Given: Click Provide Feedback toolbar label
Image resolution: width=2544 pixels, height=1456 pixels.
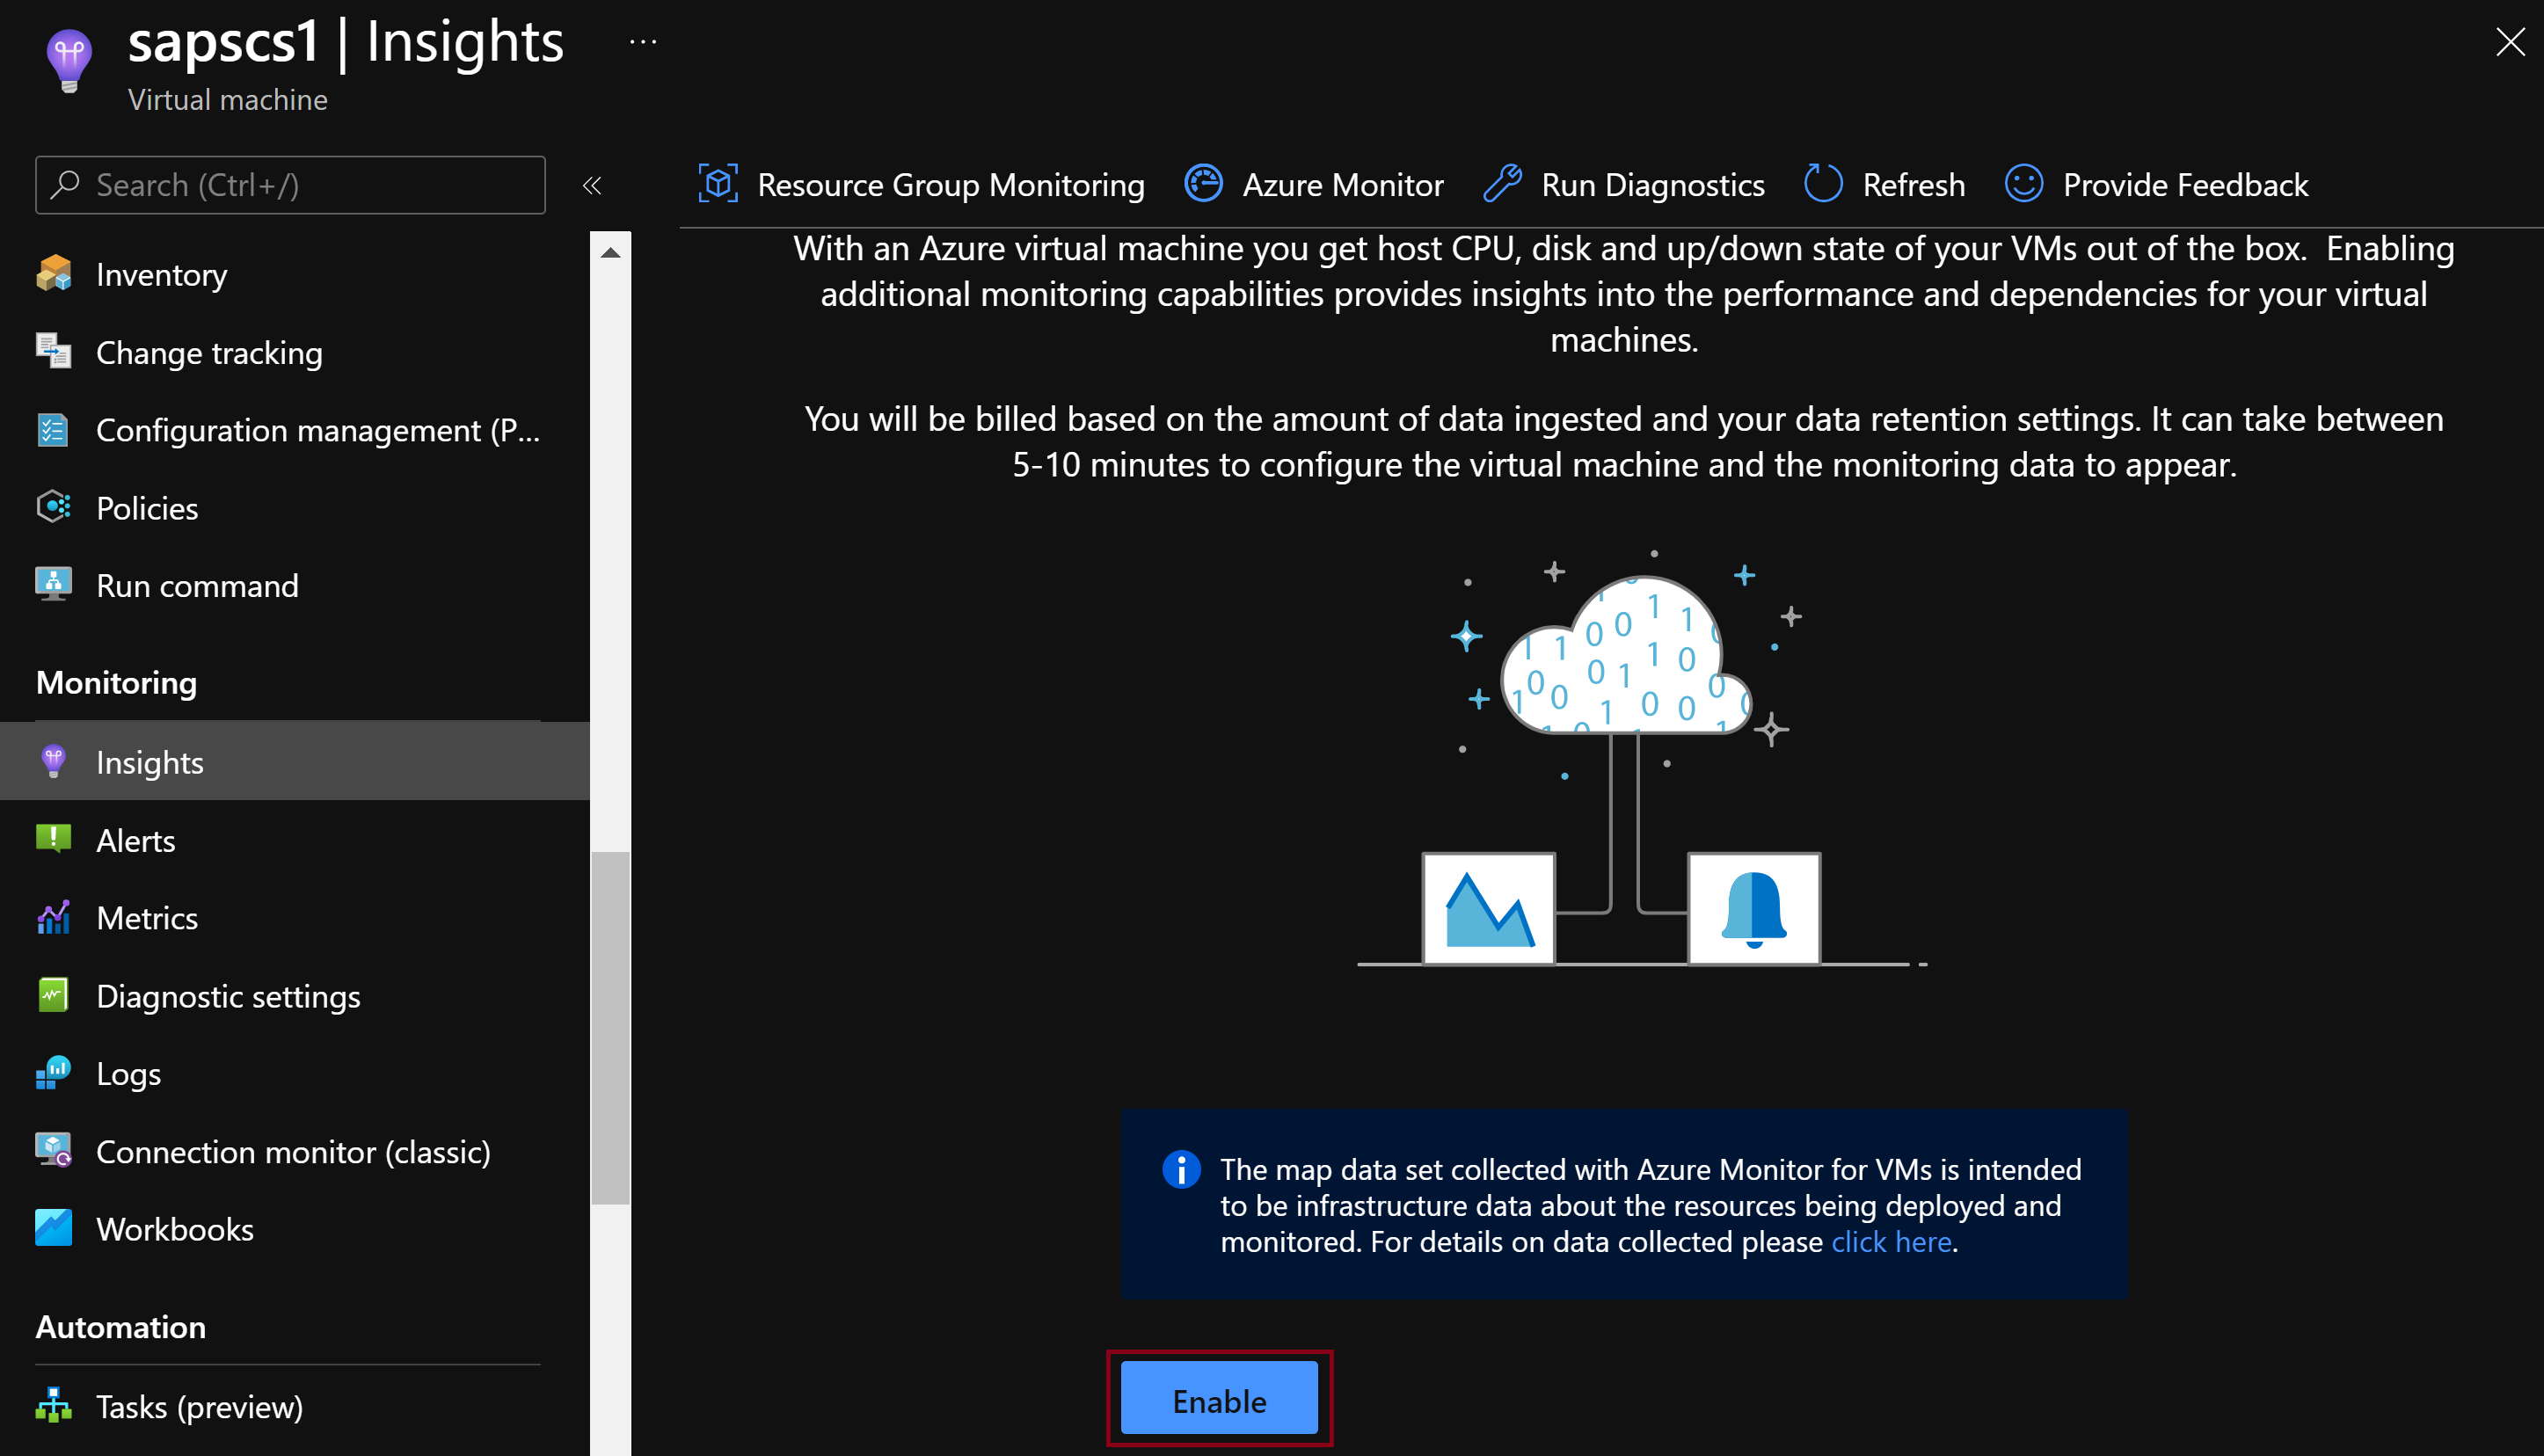Looking at the screenshot, I should click(2186, 185).
